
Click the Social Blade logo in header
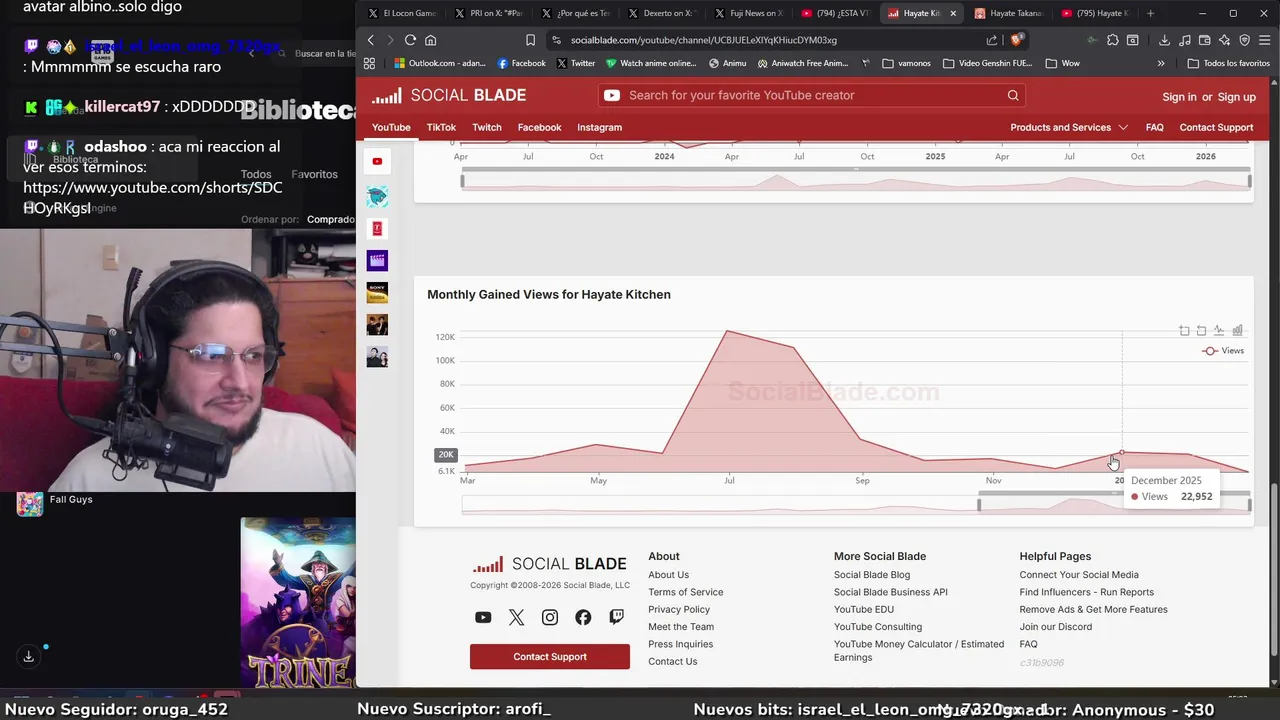449,95
